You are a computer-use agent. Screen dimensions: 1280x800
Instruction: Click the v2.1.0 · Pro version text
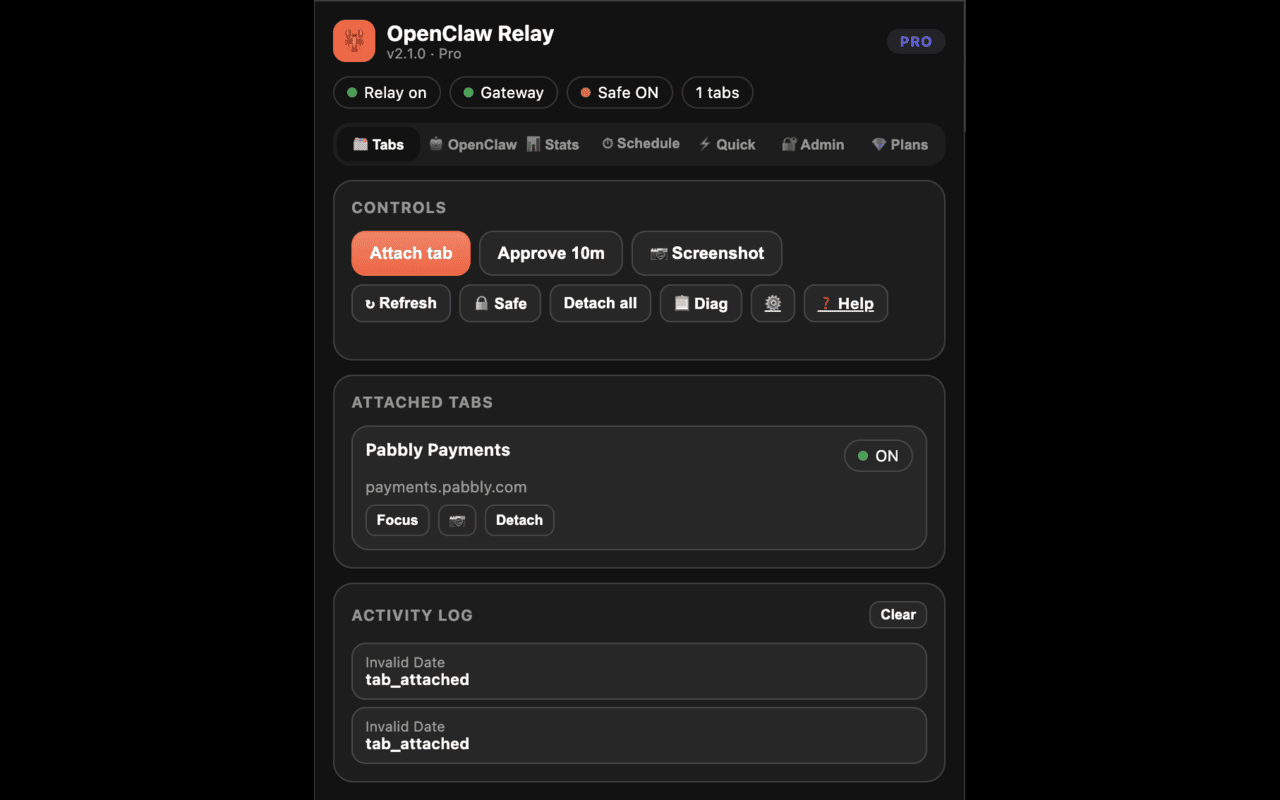[x=424, y=54]
